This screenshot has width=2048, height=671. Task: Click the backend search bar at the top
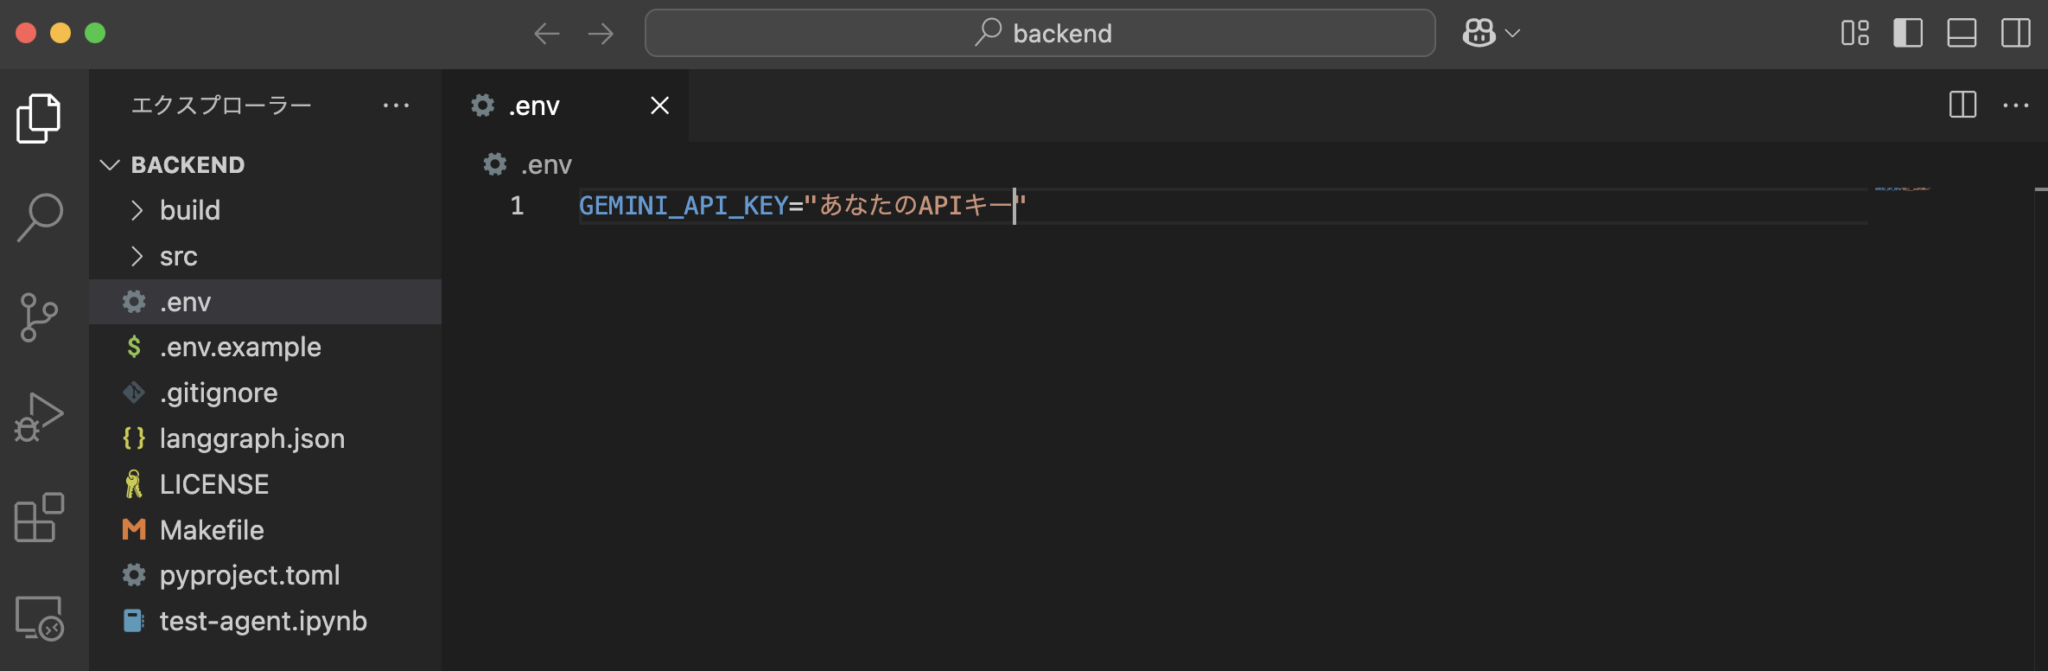(x=1039, y=33)
